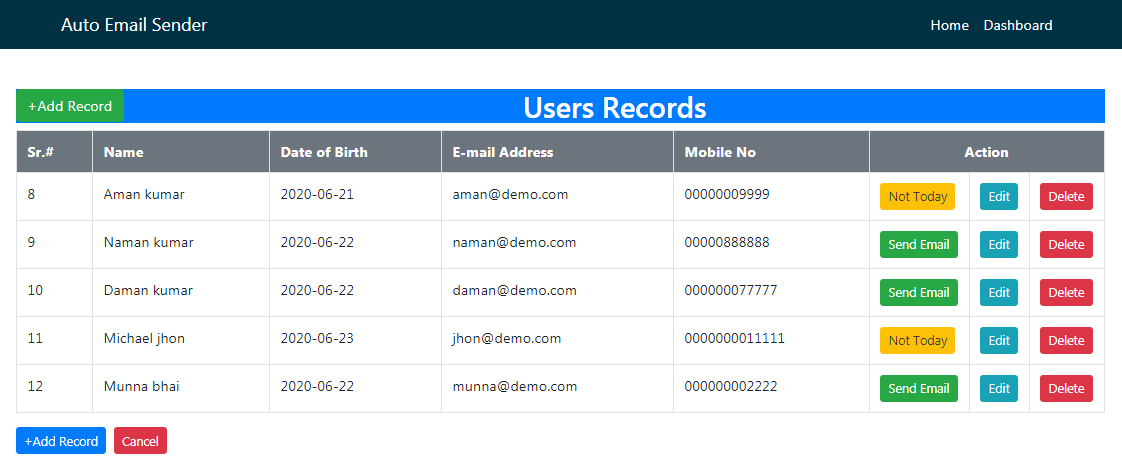Click serial number 10
Image resolution: width=1122 pixels, height=475 pixels.
tap(35, 290)
